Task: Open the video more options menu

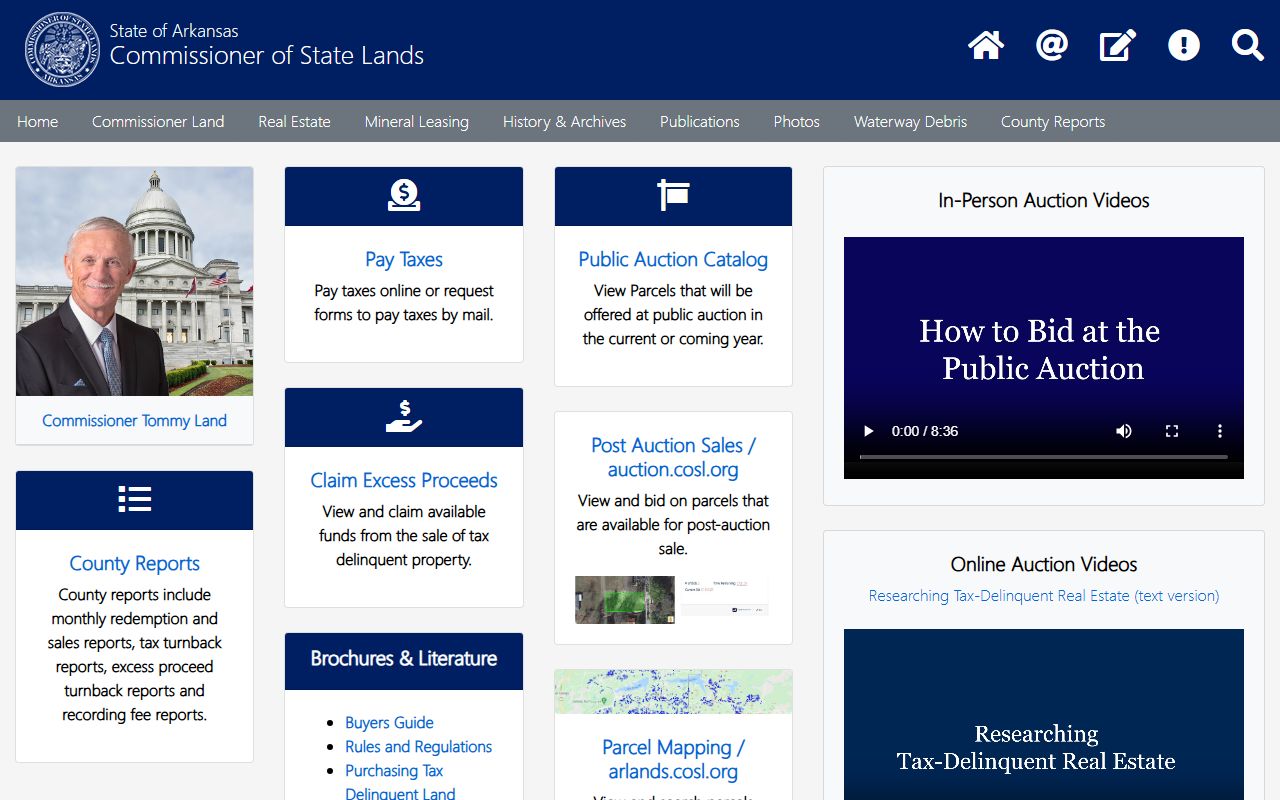Action: (1219, 431)
